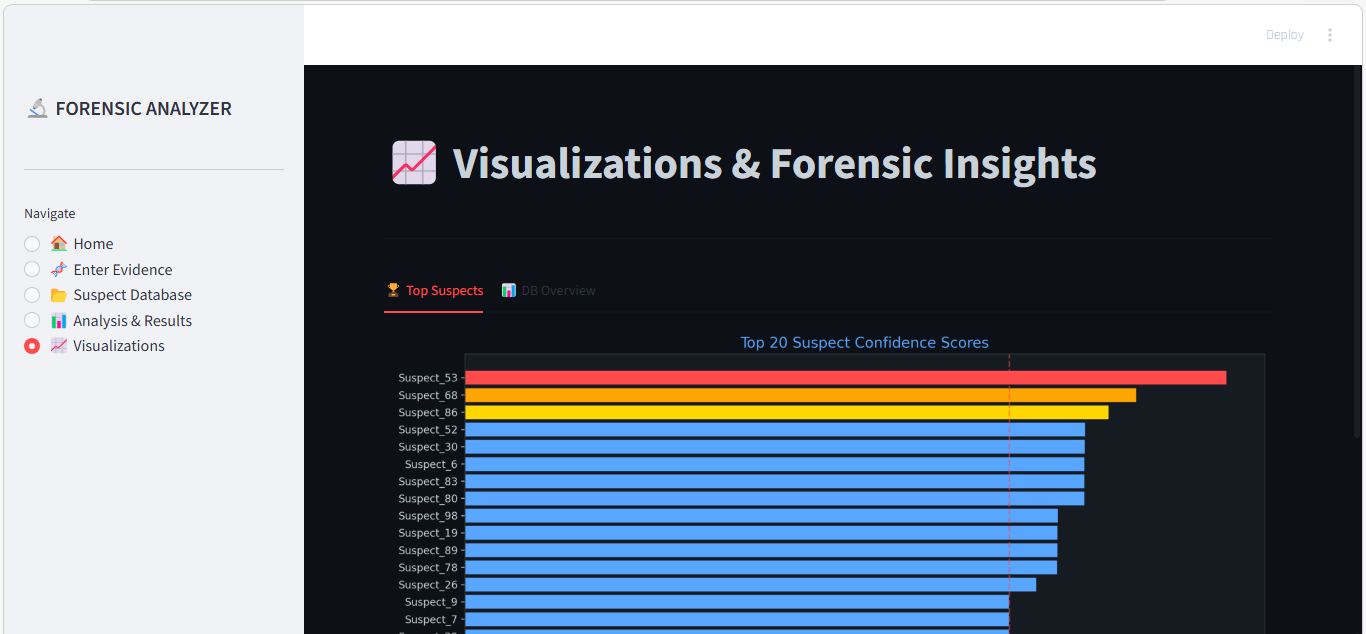Image resolution: width=1366 pixels, height=634 pixels.
Task: Click the chart emoji in the page heading
Action: (x=414, y=163)
